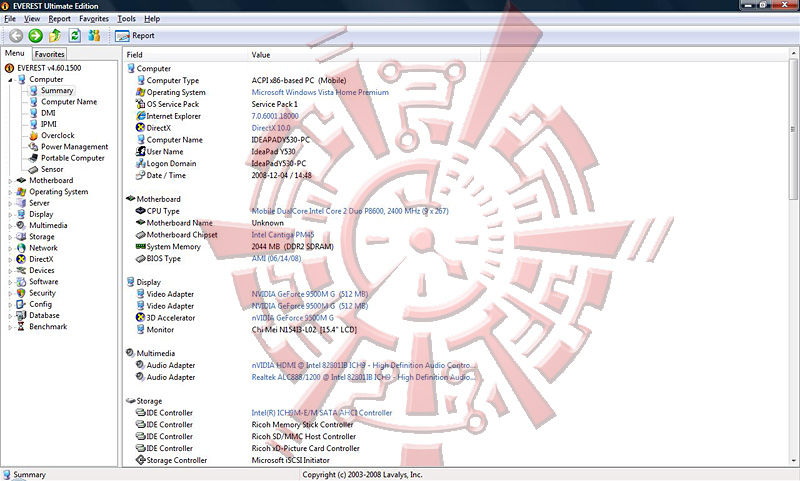Click the green Forward arrow
Image resolution: width=800 pixels, height=481 pixels.
point(35,35)
